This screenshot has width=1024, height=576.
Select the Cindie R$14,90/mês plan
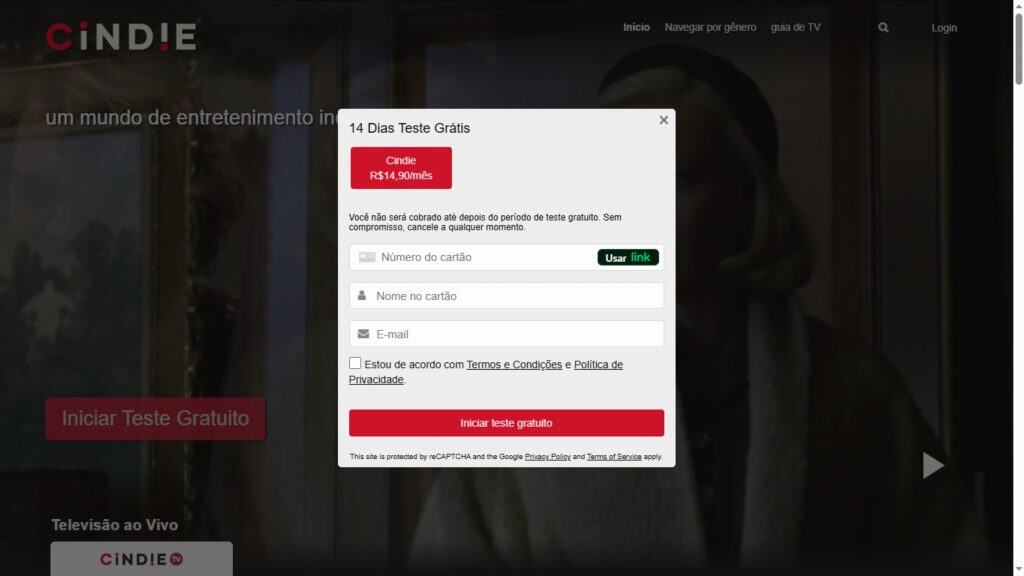tap(401, 168)
